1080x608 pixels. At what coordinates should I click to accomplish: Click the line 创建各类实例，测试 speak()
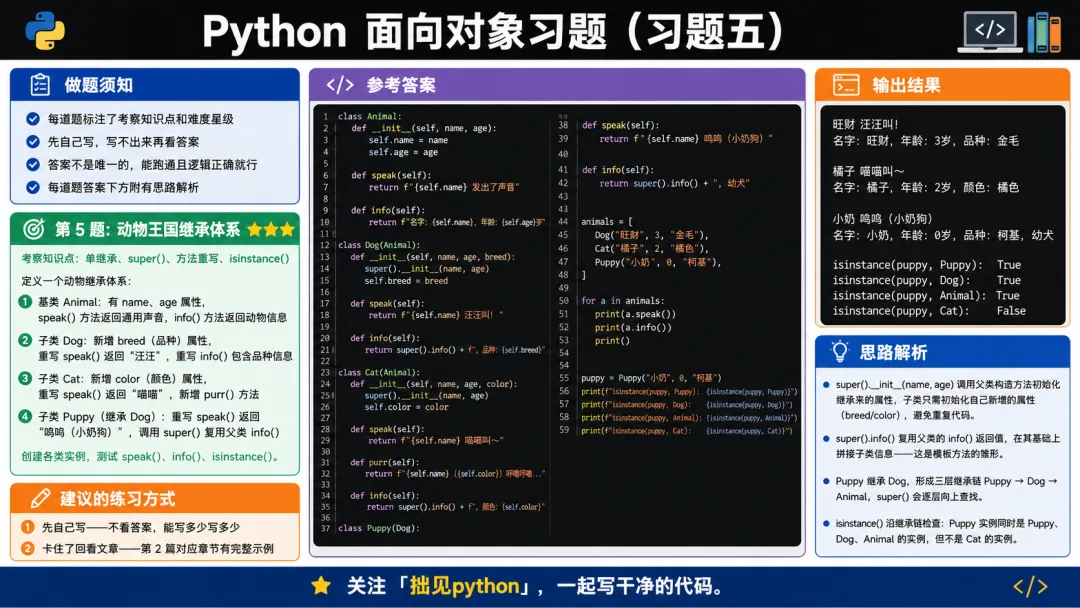click(x=149, y=457)
